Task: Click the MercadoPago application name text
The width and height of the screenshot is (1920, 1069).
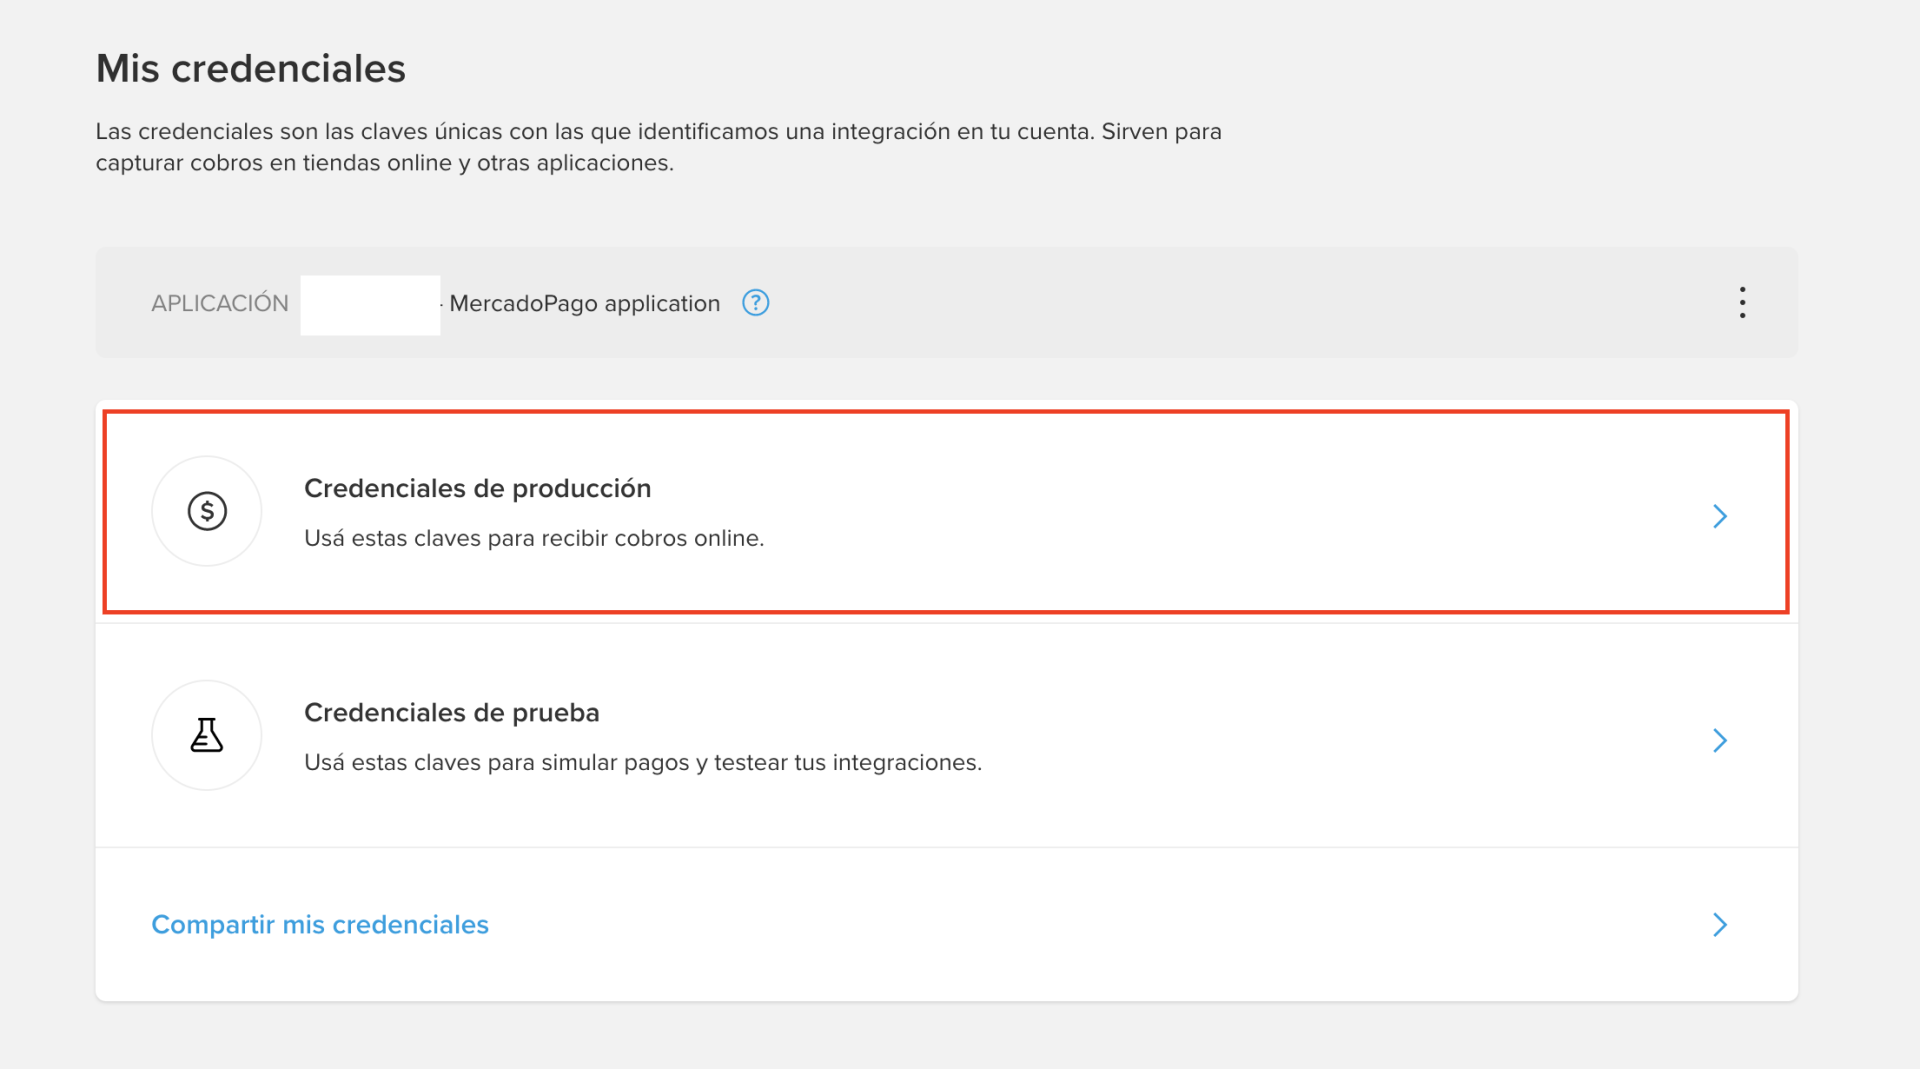Action: click(584, 304)
